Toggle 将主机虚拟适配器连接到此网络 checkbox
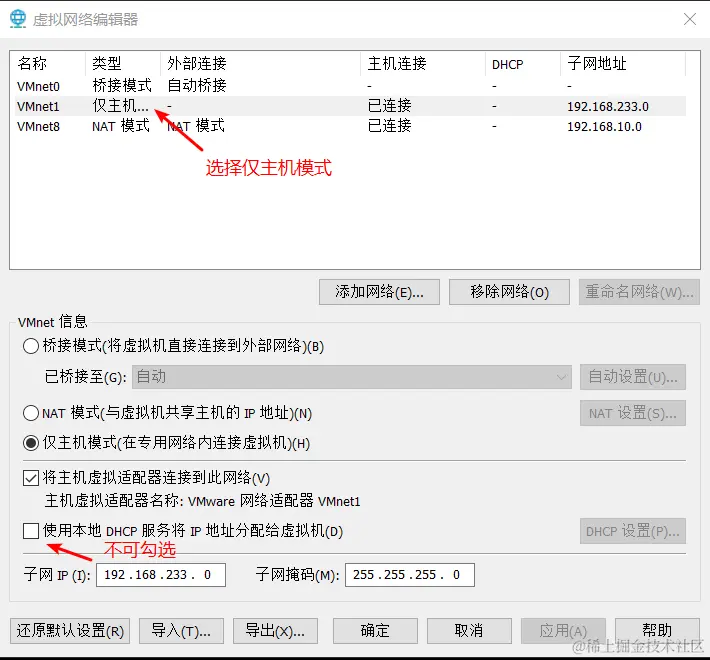This screenshot has height=660, width=710. [31, 478]
